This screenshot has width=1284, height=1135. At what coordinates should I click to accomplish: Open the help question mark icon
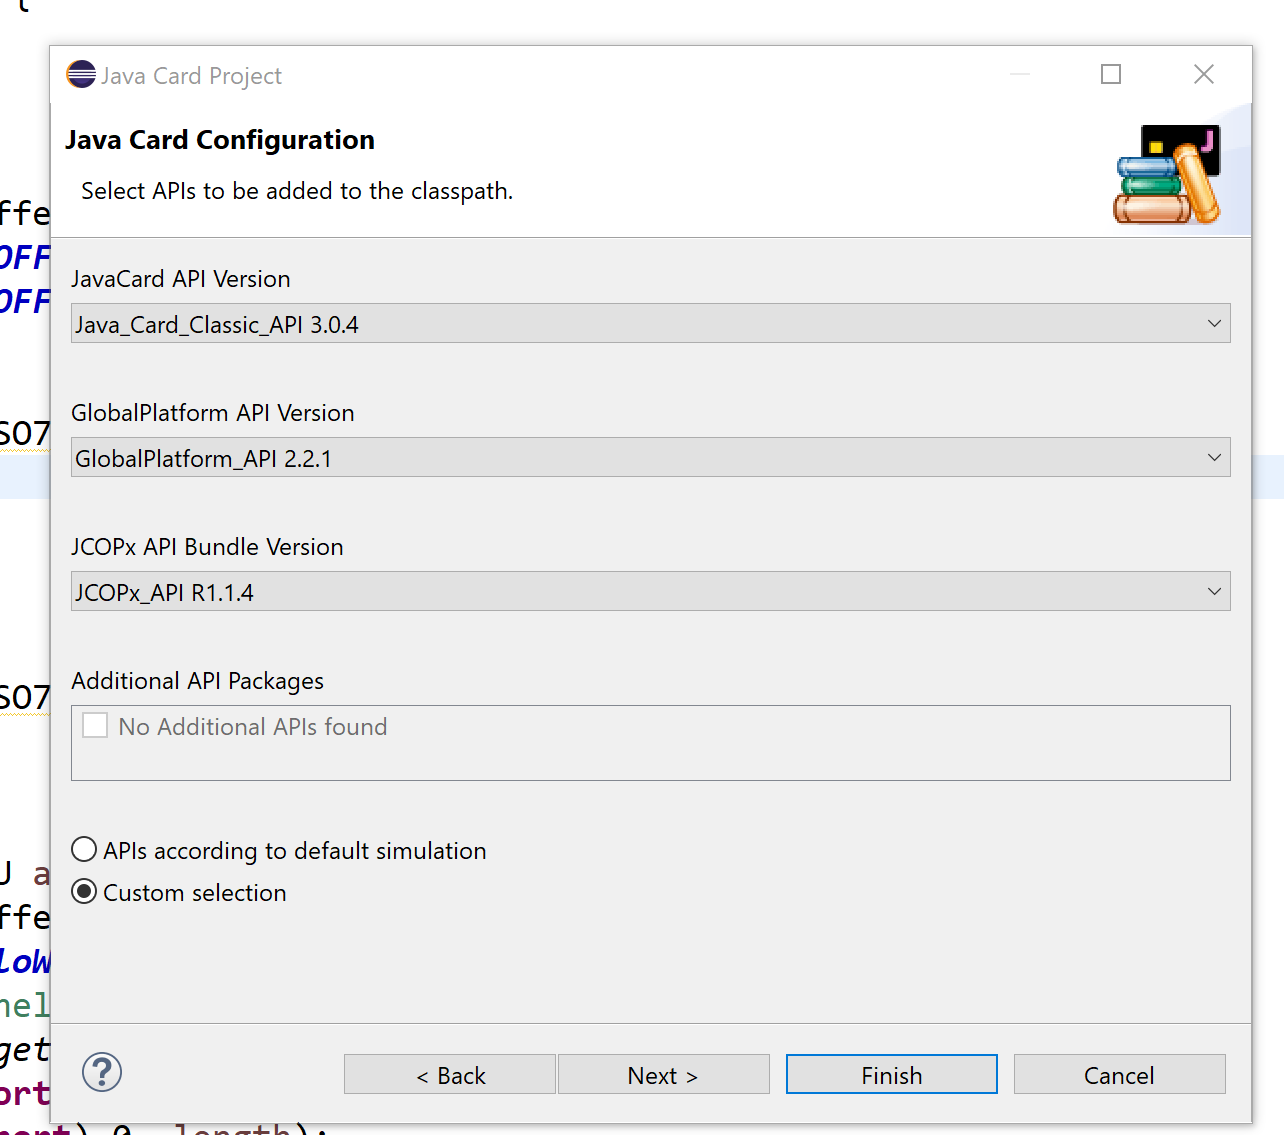pyautogui.click(x=101, y=1071)
